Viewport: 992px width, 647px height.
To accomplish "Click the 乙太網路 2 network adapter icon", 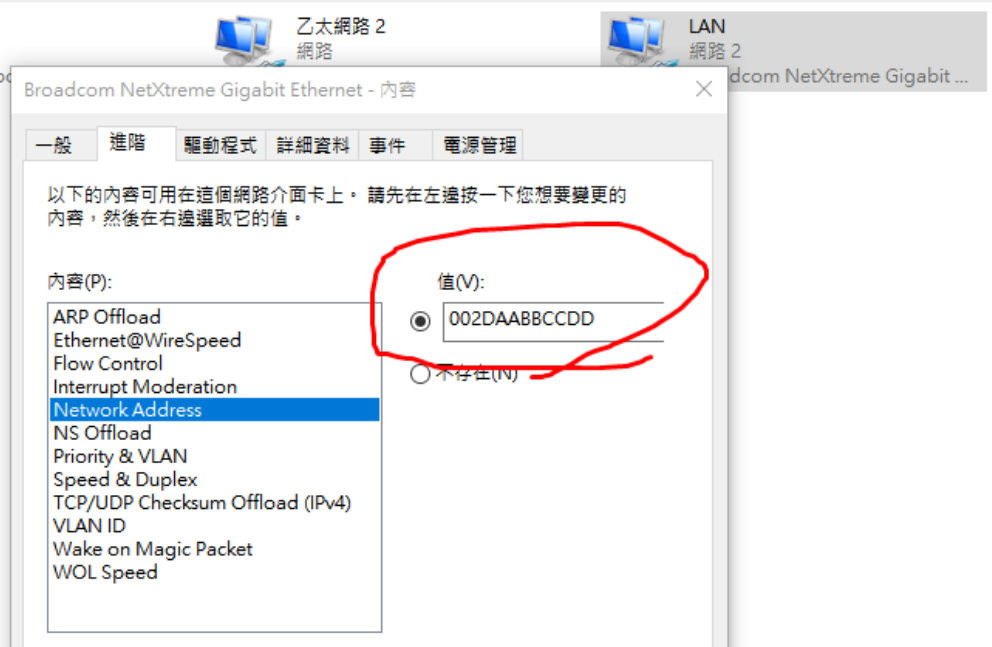I will 247,40.
